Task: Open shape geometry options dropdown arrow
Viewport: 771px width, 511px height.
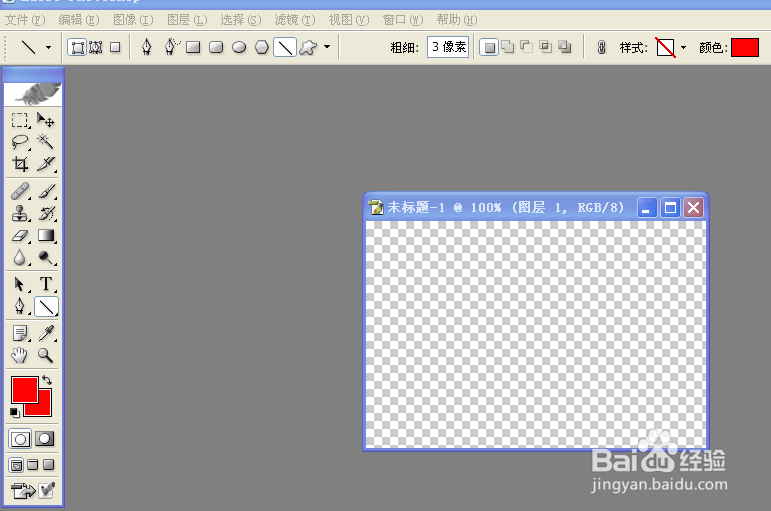Action: point(327,47)
